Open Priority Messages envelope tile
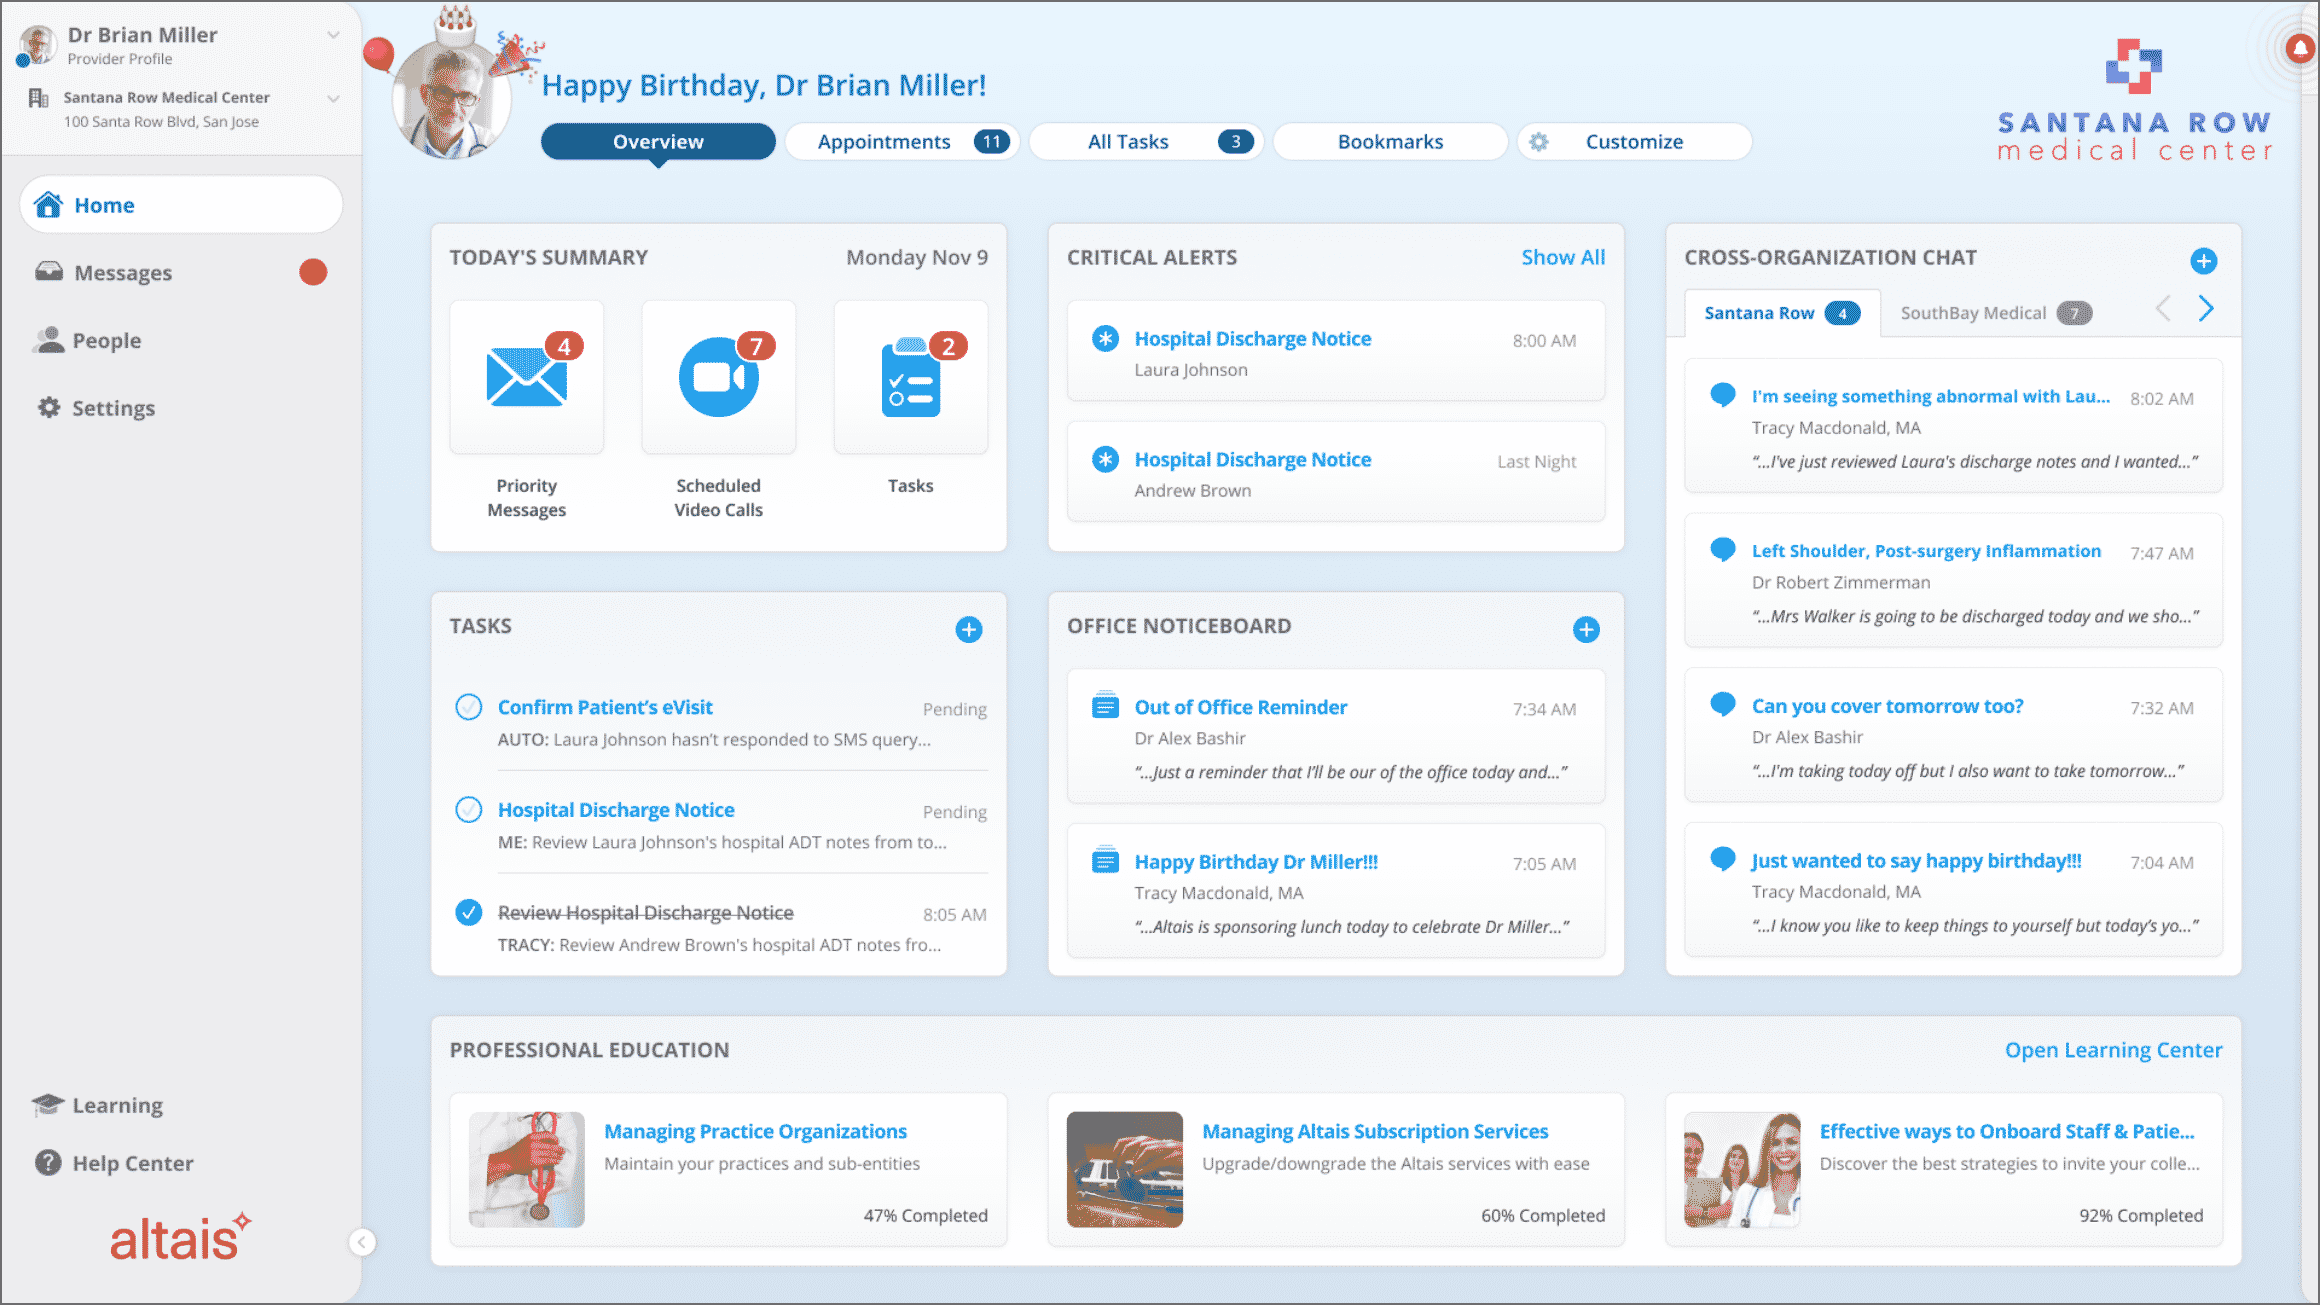 (527, 377)
